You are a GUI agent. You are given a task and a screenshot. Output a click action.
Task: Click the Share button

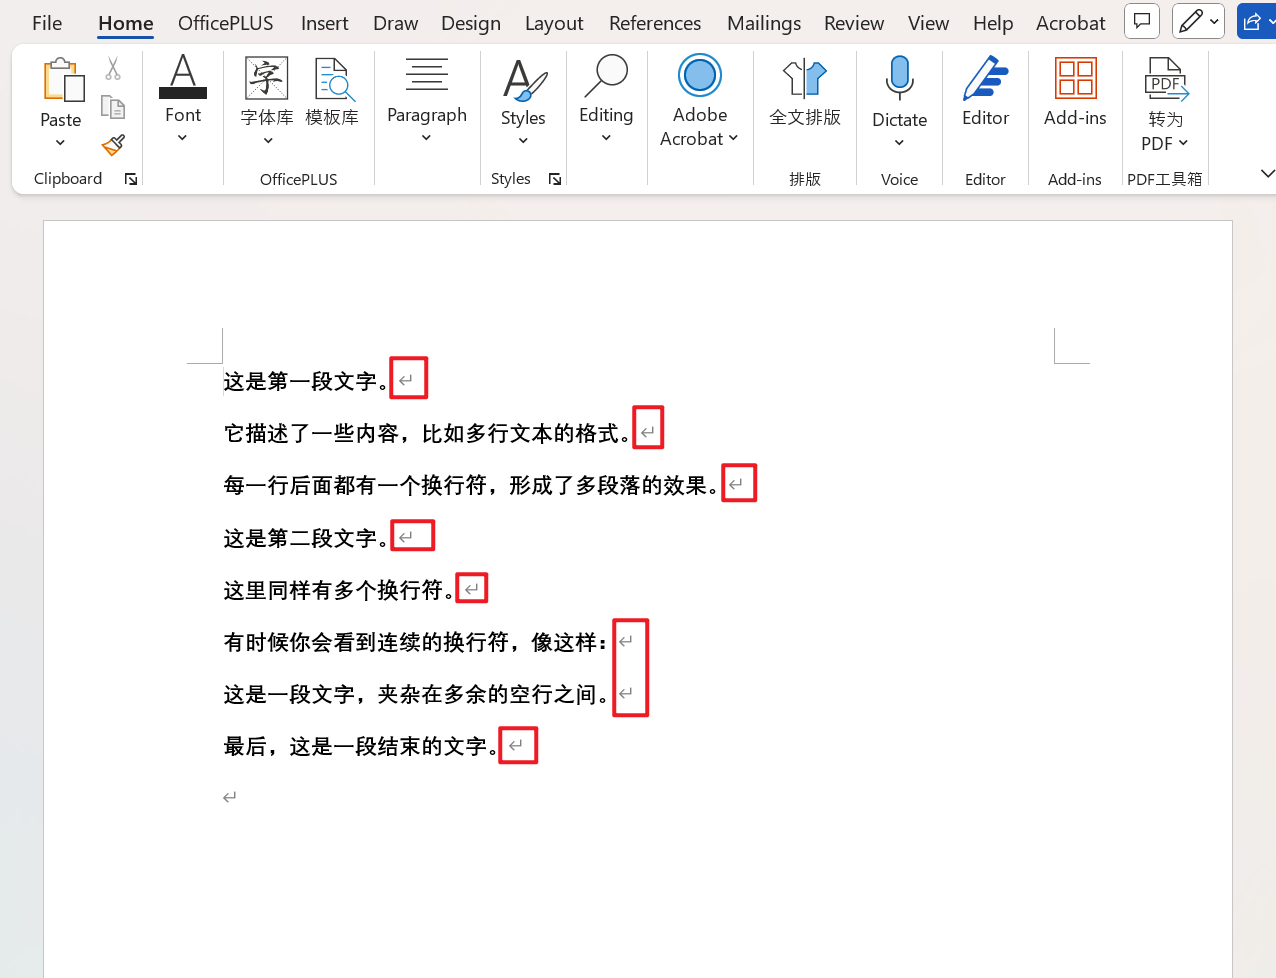[x=1256, y=21]
